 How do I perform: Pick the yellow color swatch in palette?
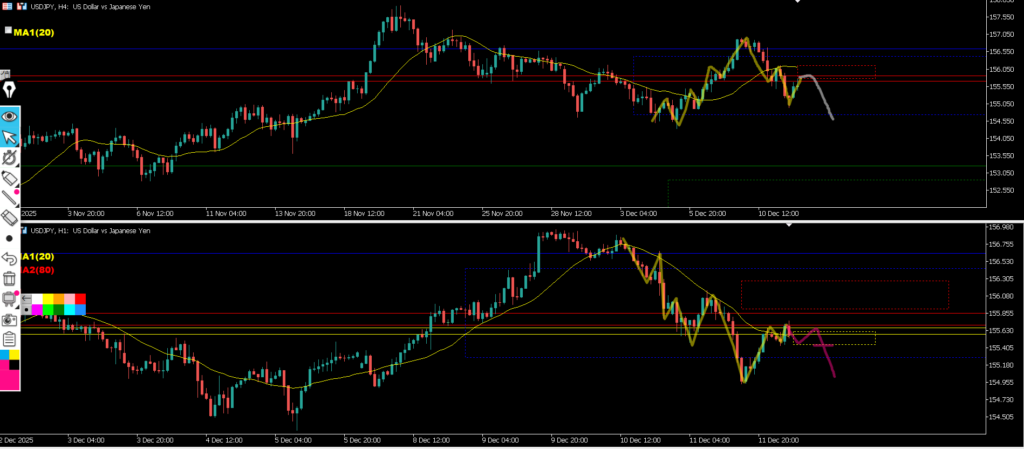(48, 299)
